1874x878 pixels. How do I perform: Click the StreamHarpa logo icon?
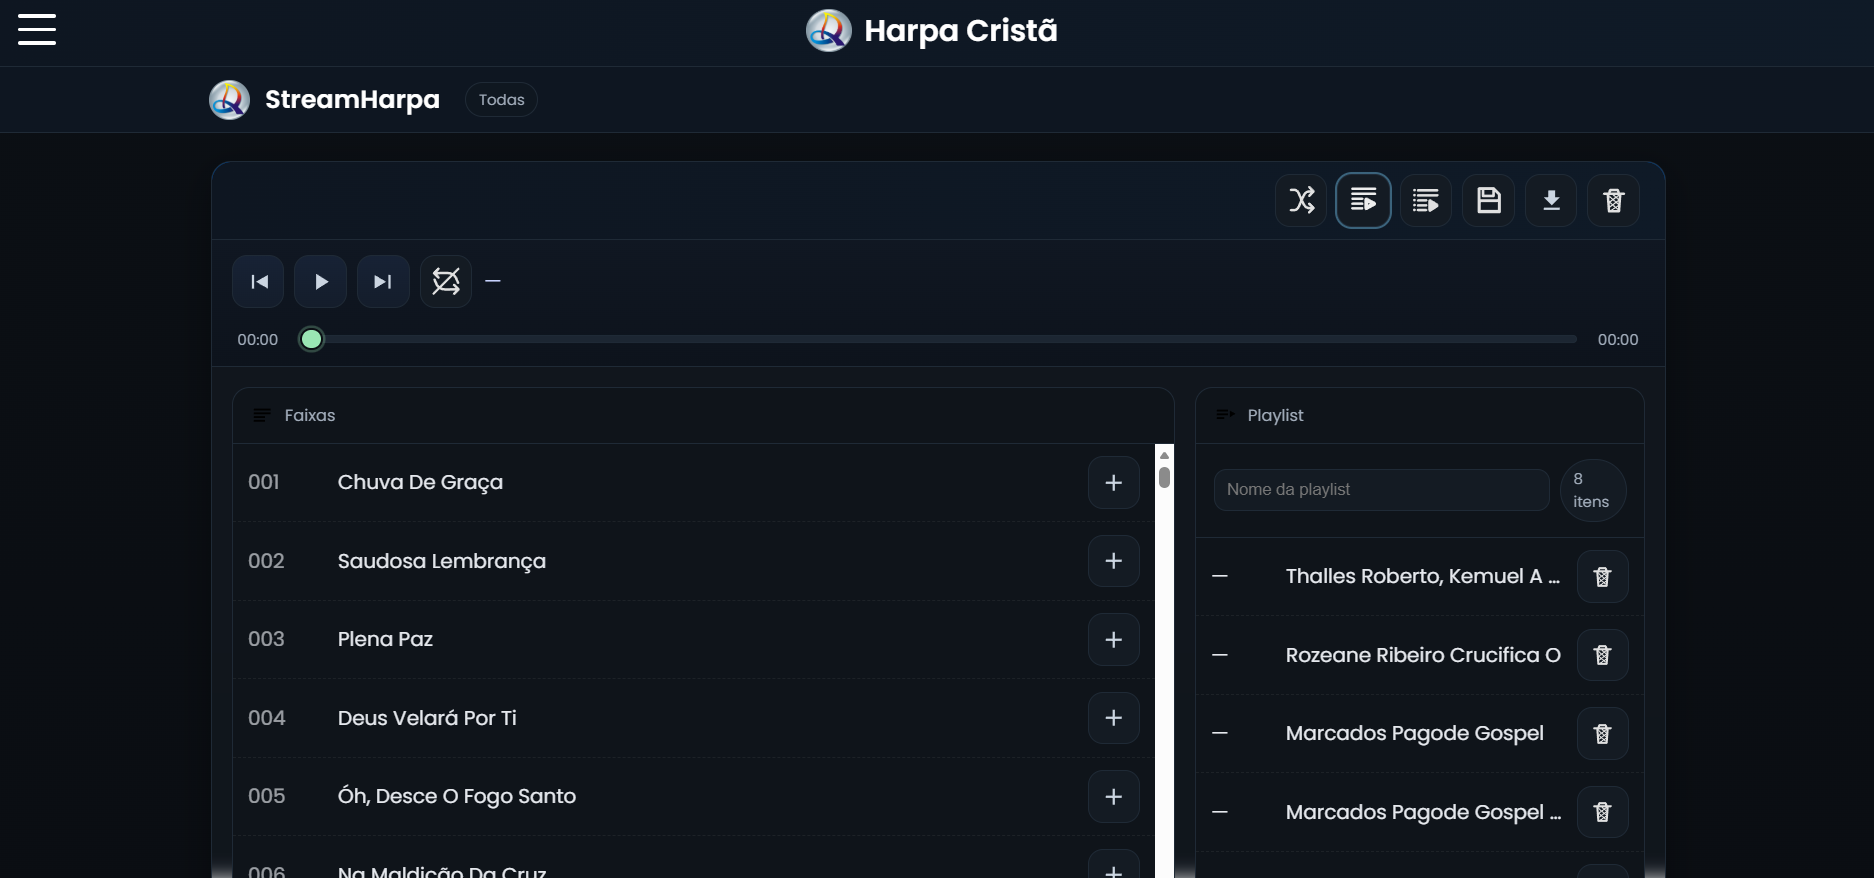click(229, 100)
